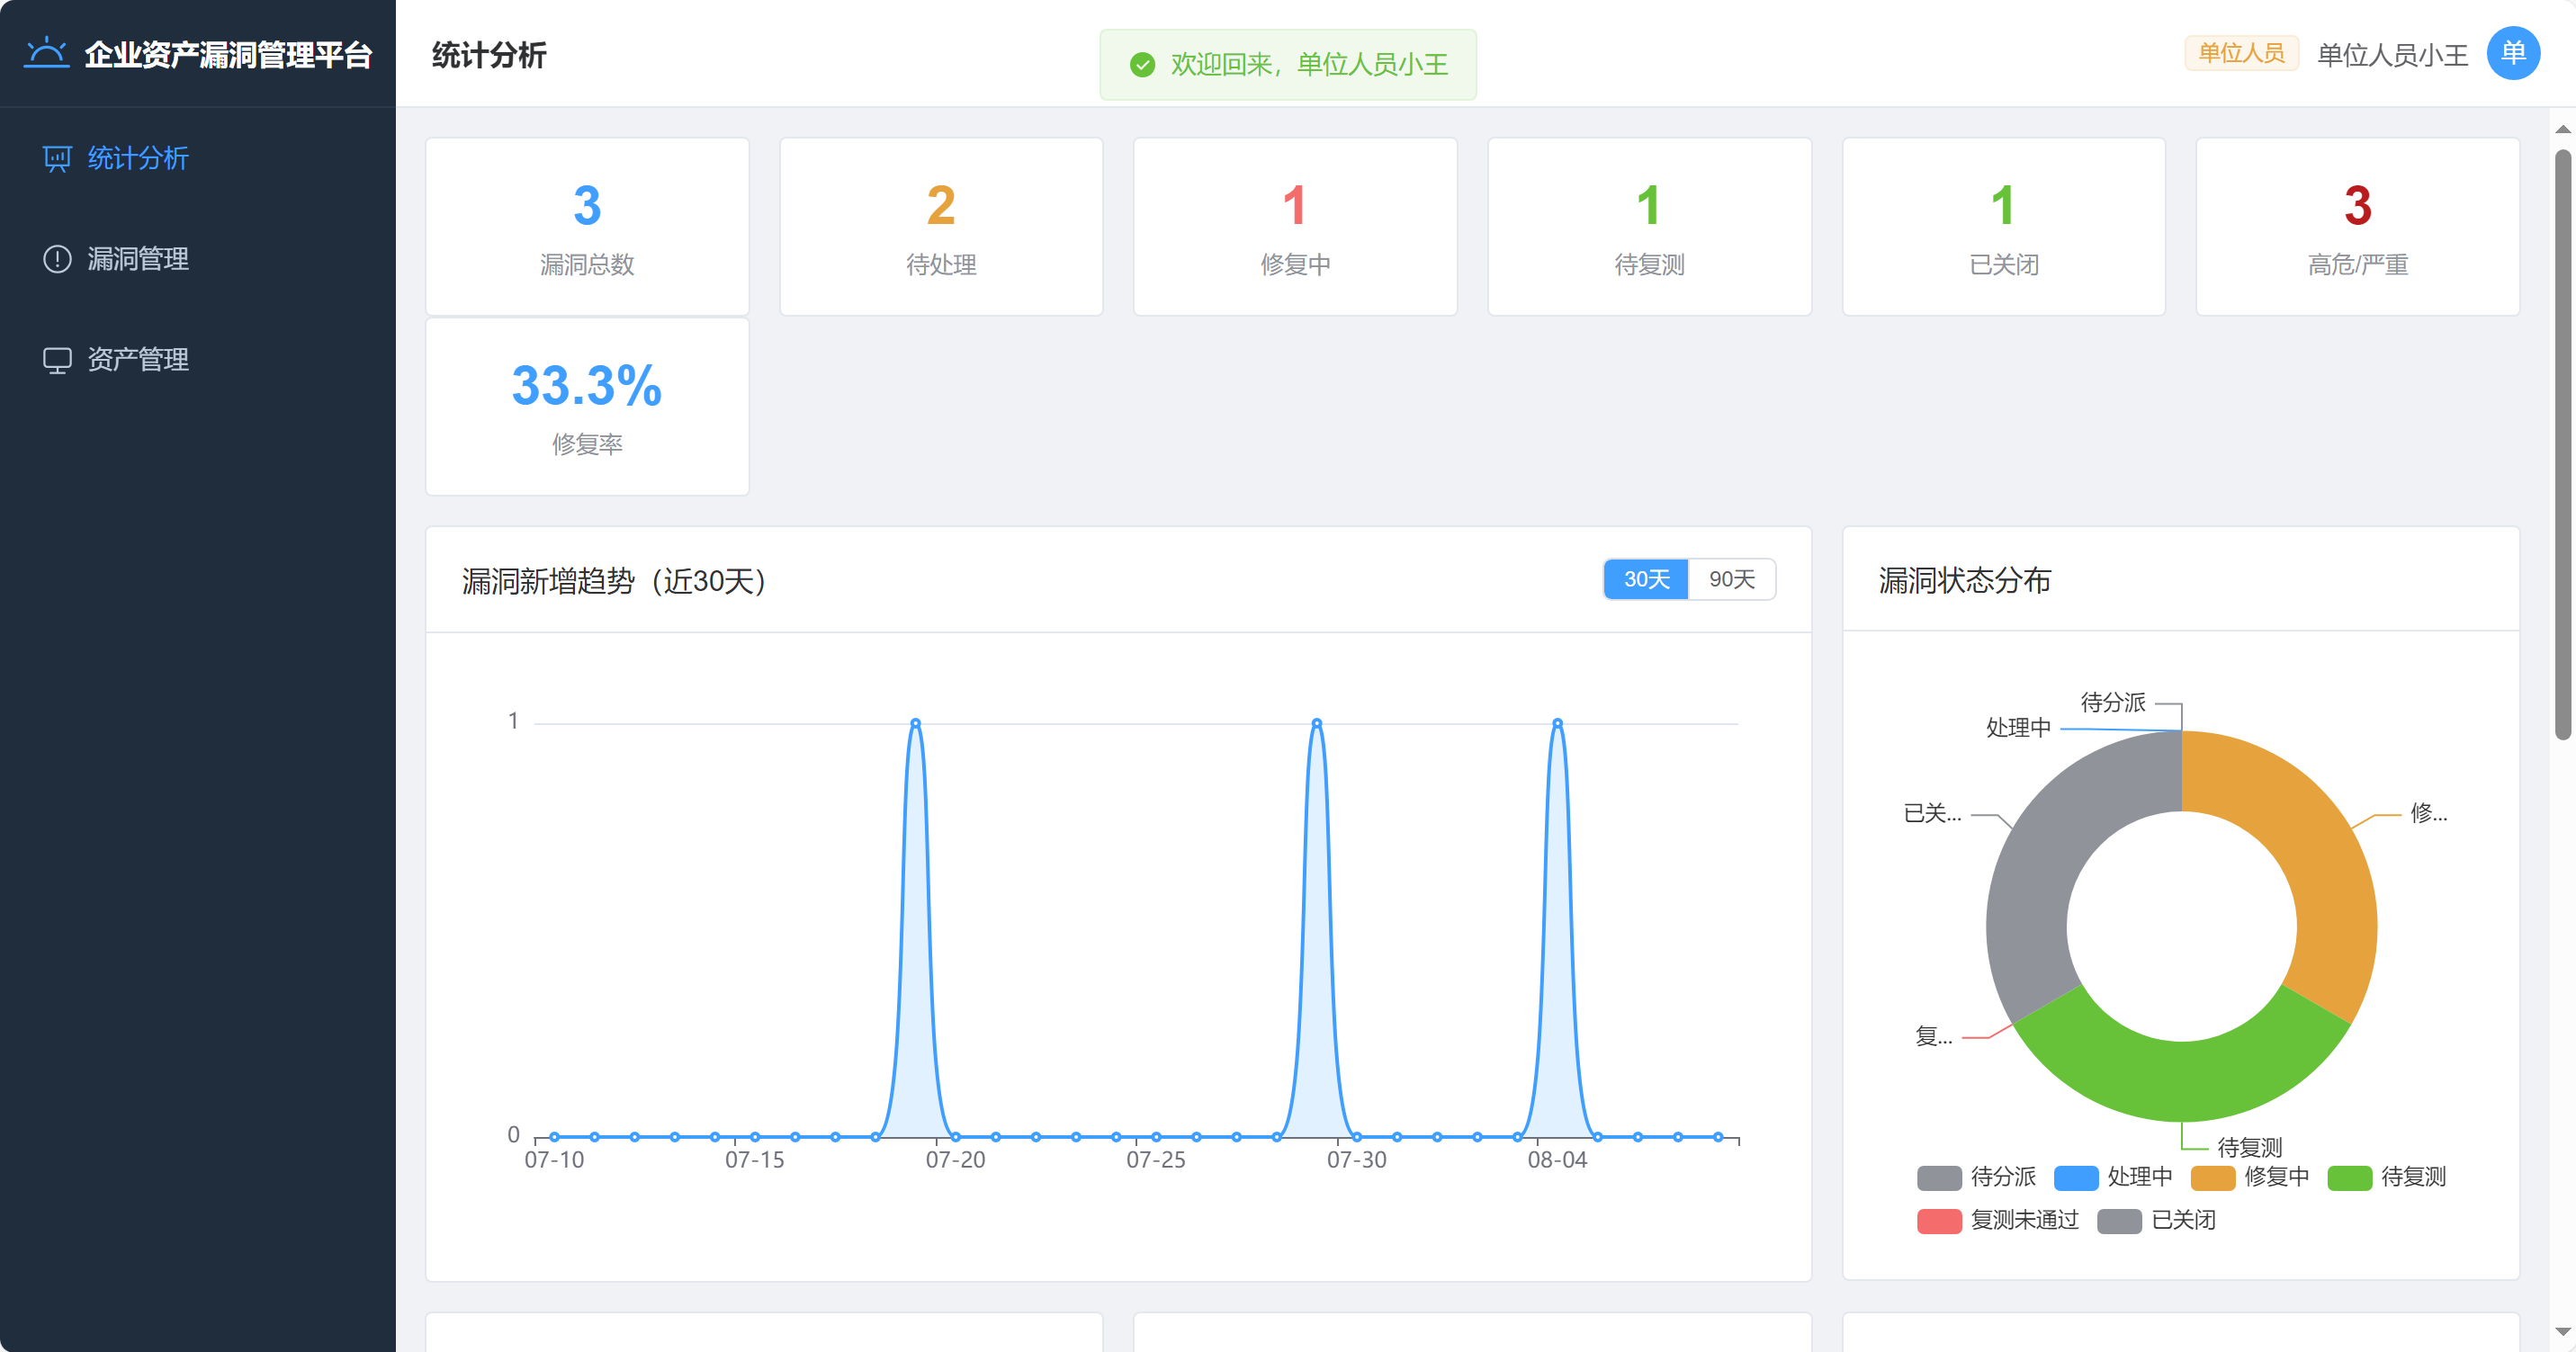Switch trend chart to 30天
The image size is (2576, 1352).
[1646, 579]
